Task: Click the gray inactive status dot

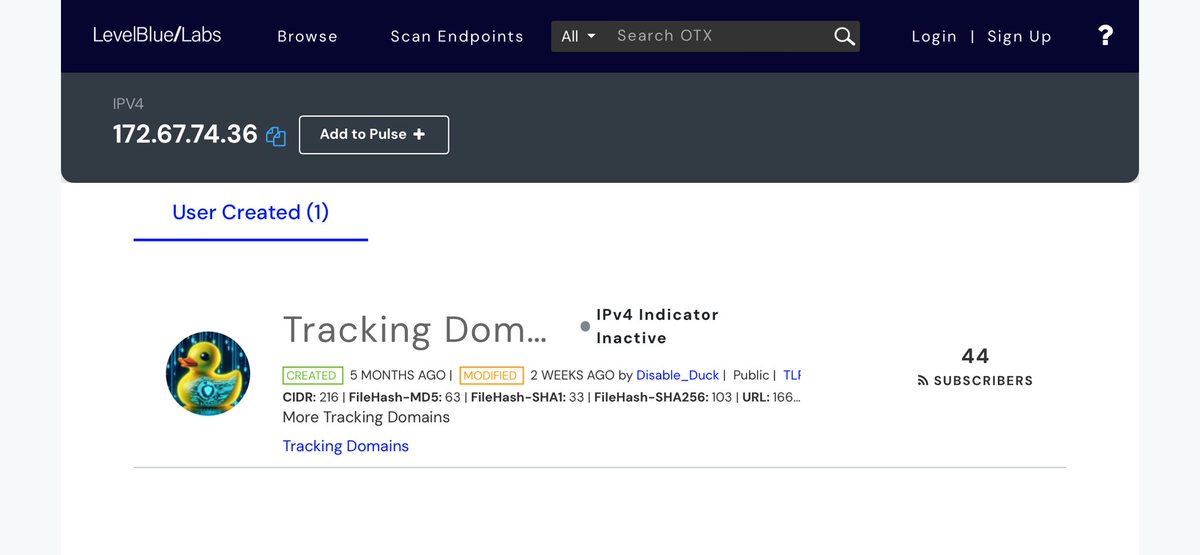Action: (585, 327)
